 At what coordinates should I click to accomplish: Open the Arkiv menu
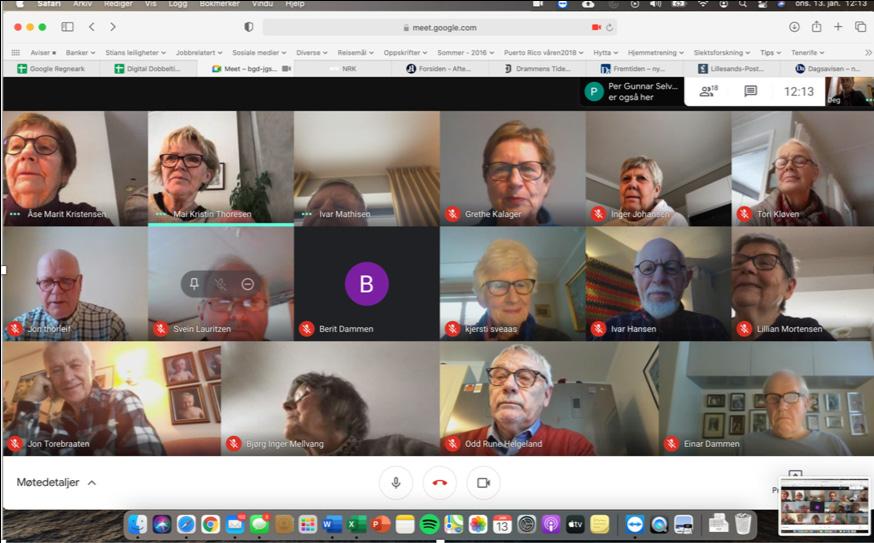pyautogui.click(x=82, y=4)
